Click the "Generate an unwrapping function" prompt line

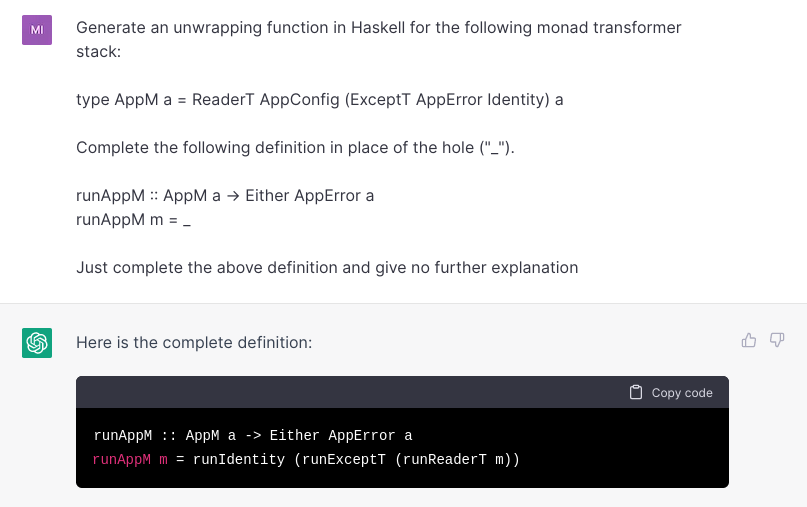[378, 28]
